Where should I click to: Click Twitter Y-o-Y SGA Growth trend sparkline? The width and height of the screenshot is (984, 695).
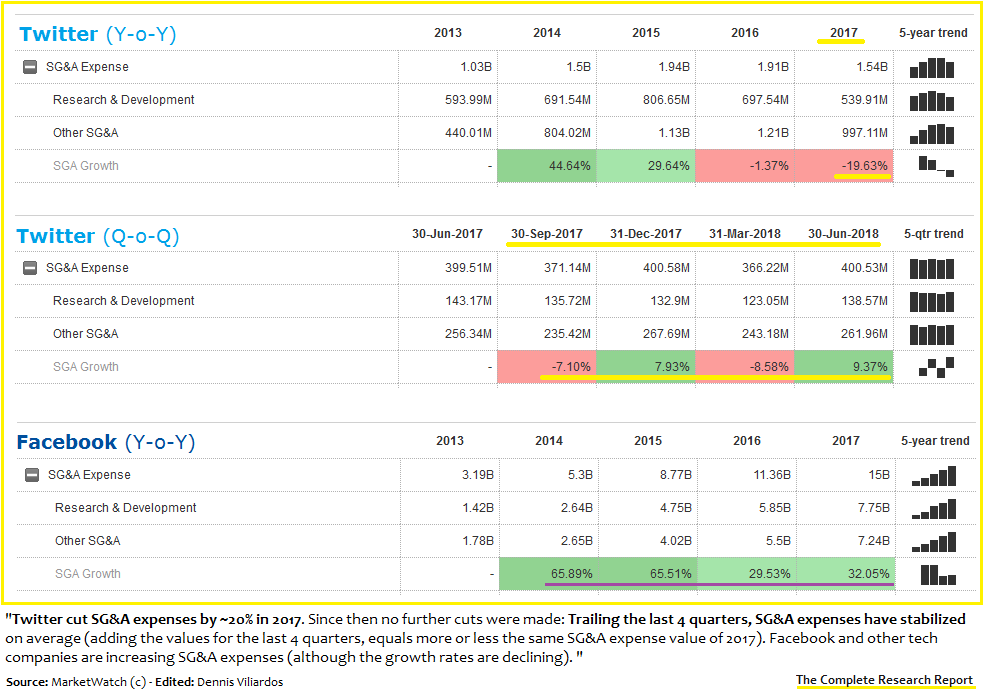click(936, 166)
